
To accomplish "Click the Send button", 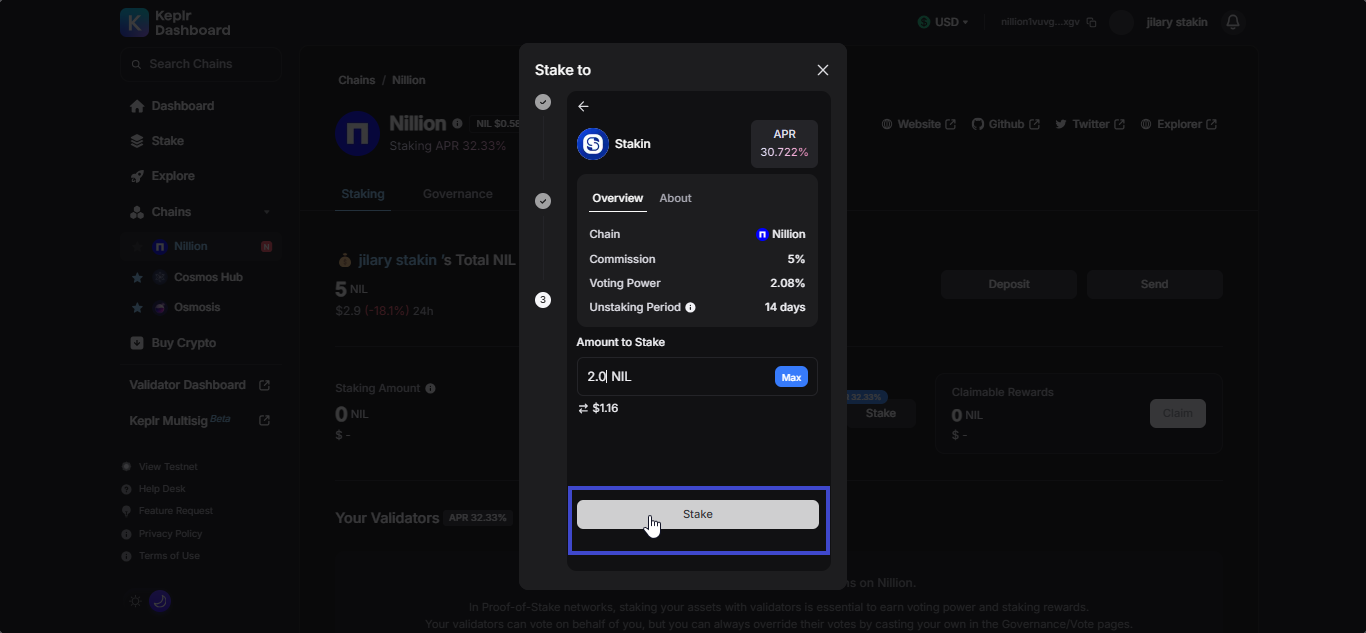I will (1154, 284).
